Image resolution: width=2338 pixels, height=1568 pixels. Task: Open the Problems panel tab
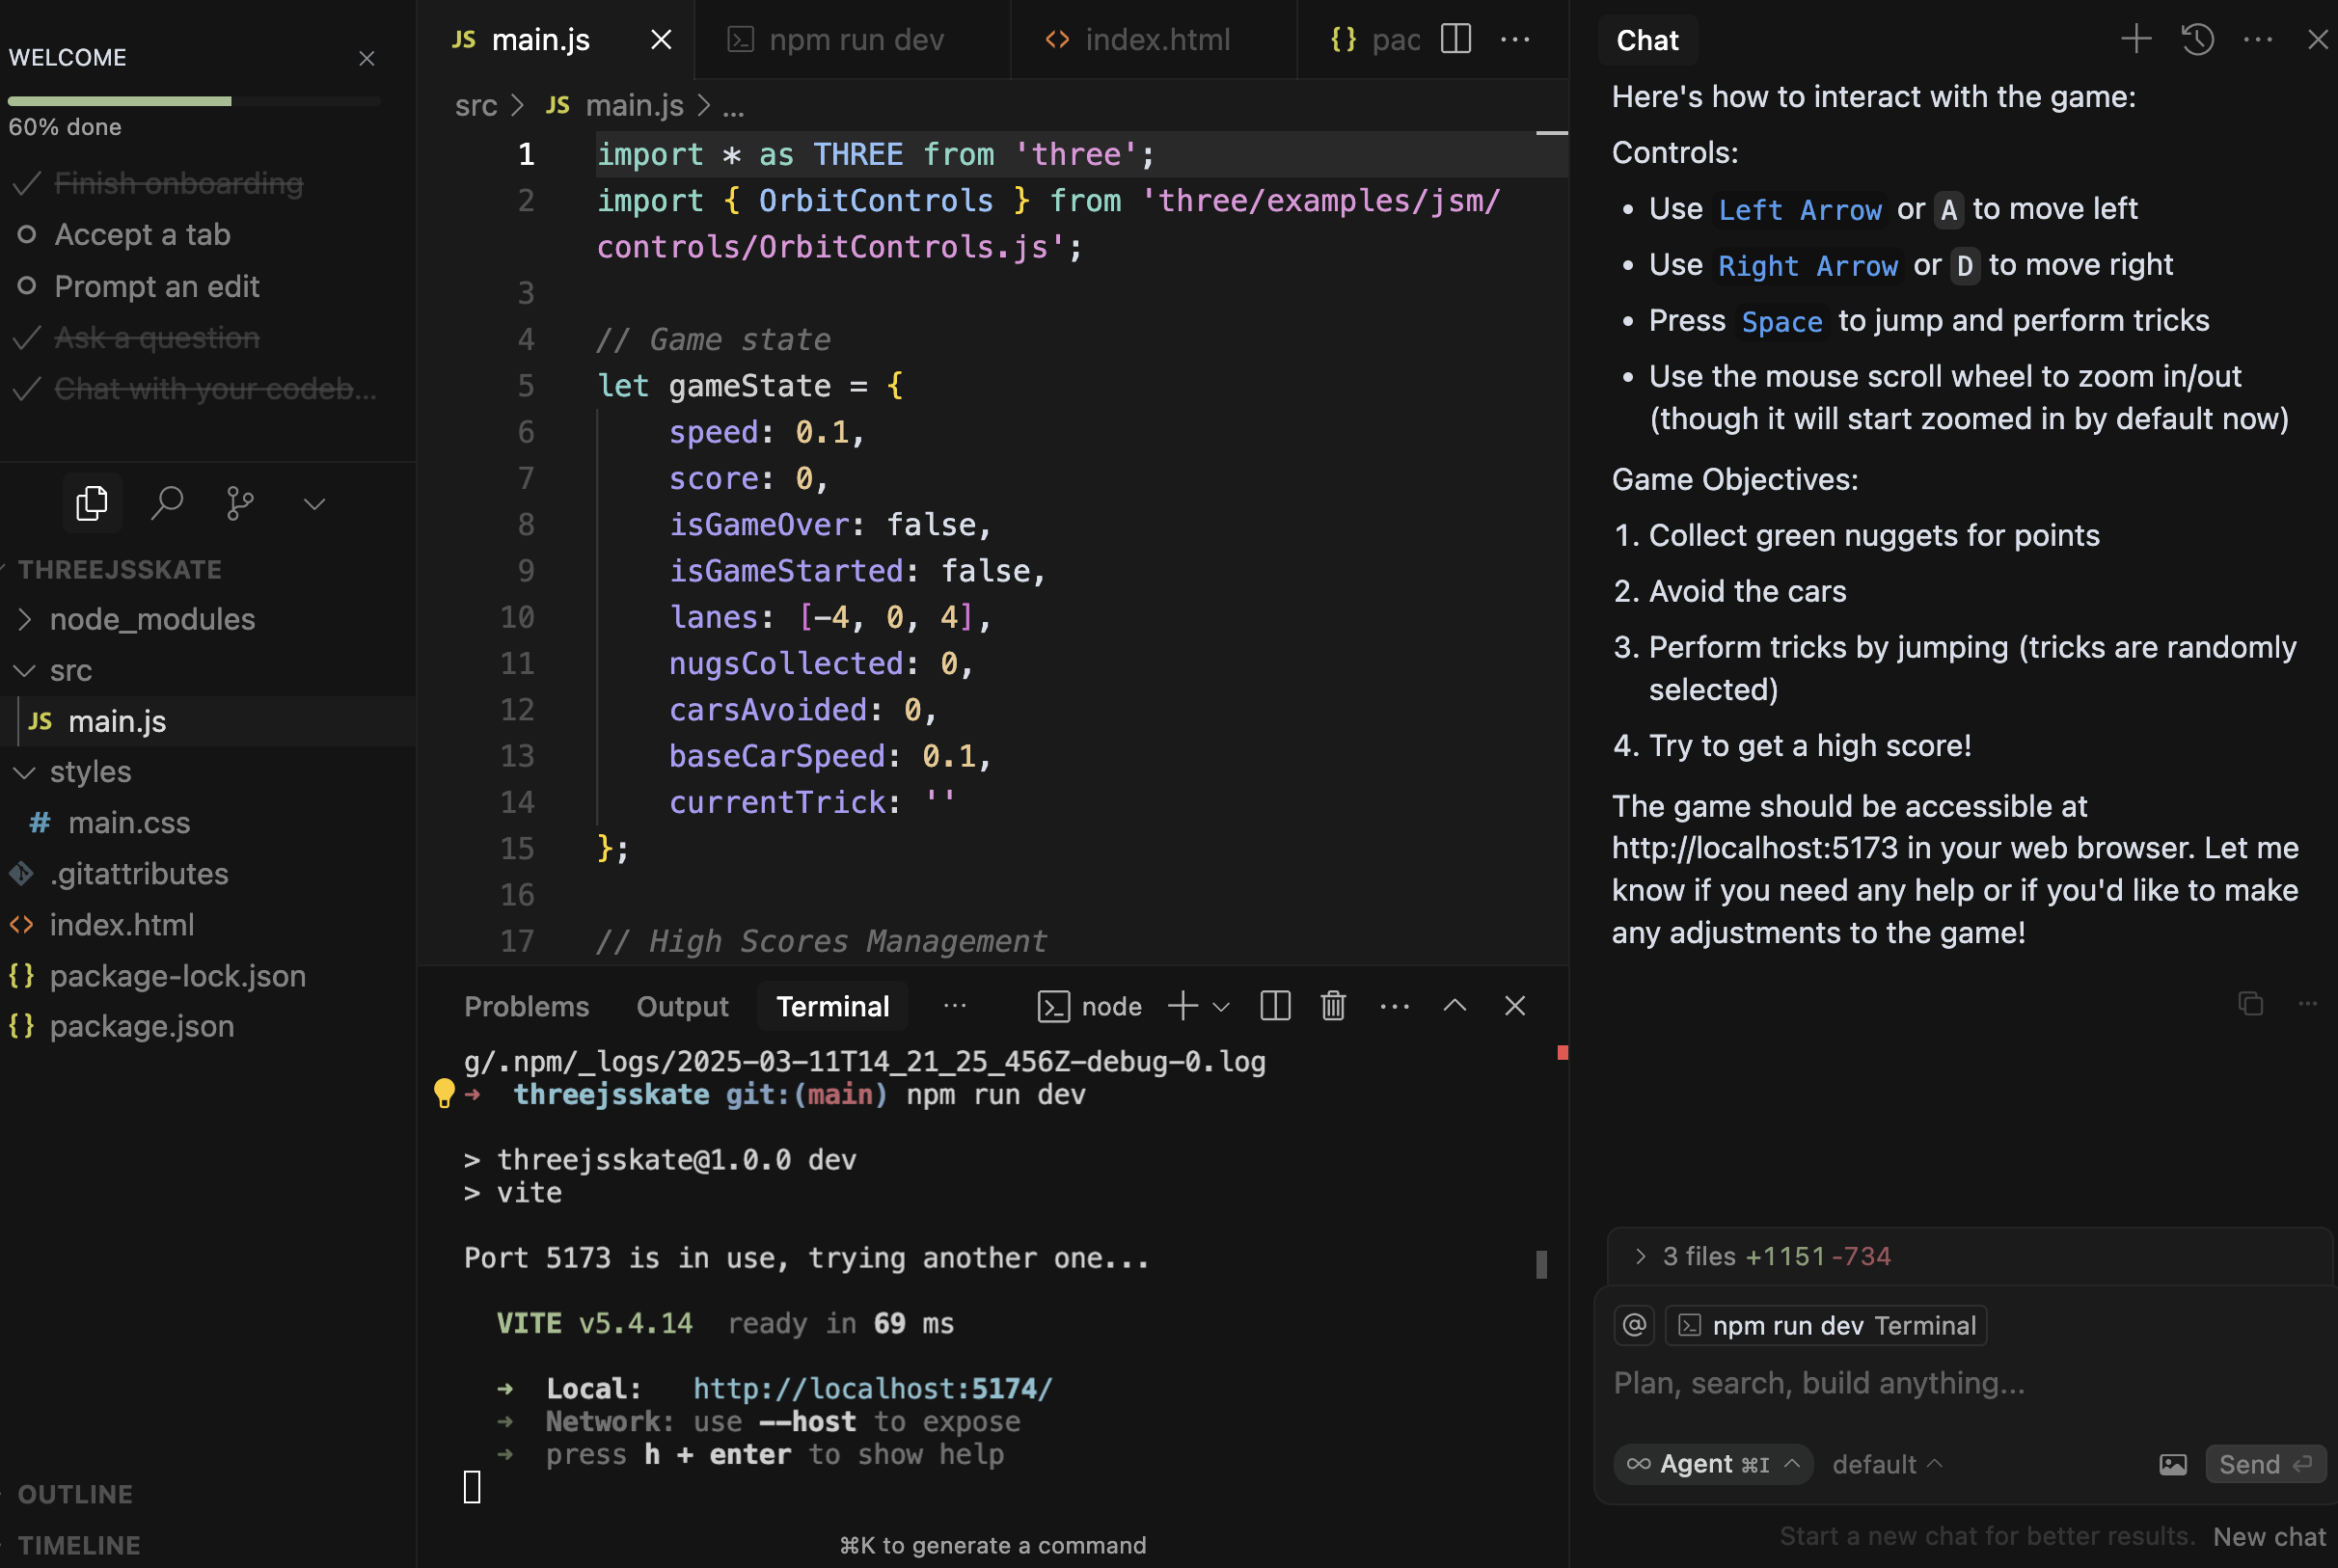pos(526,1006)
